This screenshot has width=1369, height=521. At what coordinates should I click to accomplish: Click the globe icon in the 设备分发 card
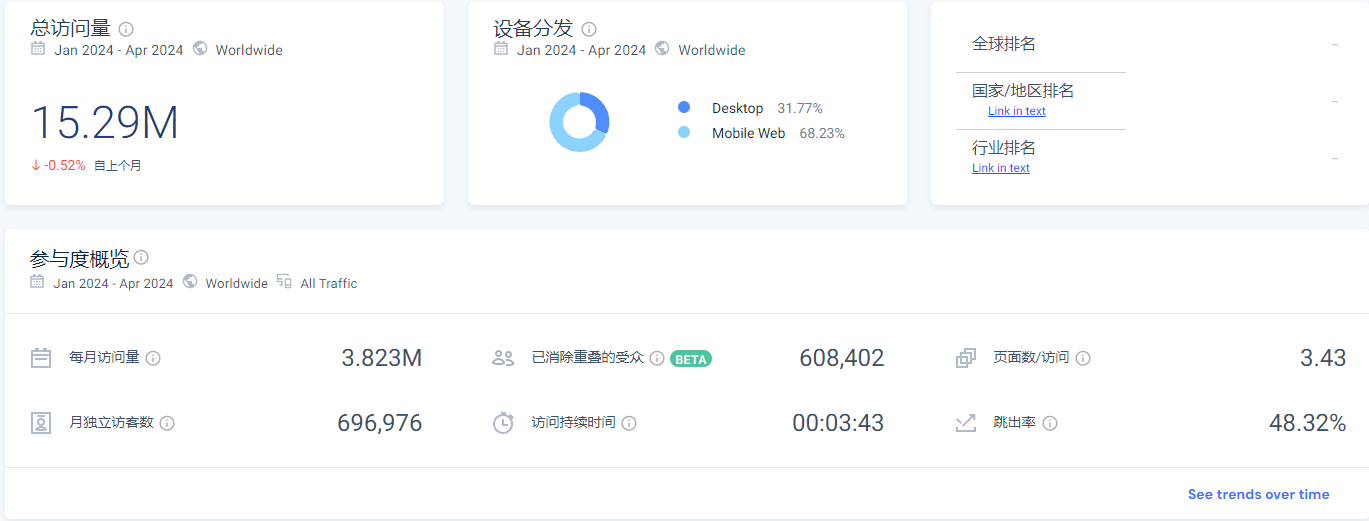662,48
